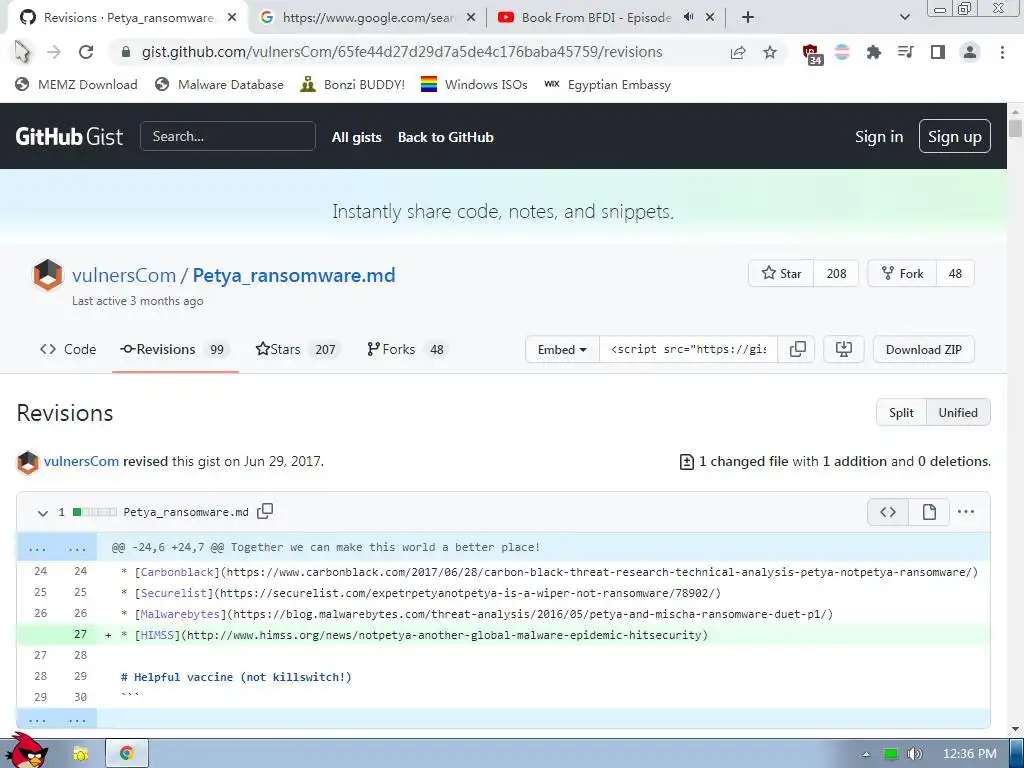1024x768 pixels.
Task: Open the Stars tab
Action: coord(296,349)
